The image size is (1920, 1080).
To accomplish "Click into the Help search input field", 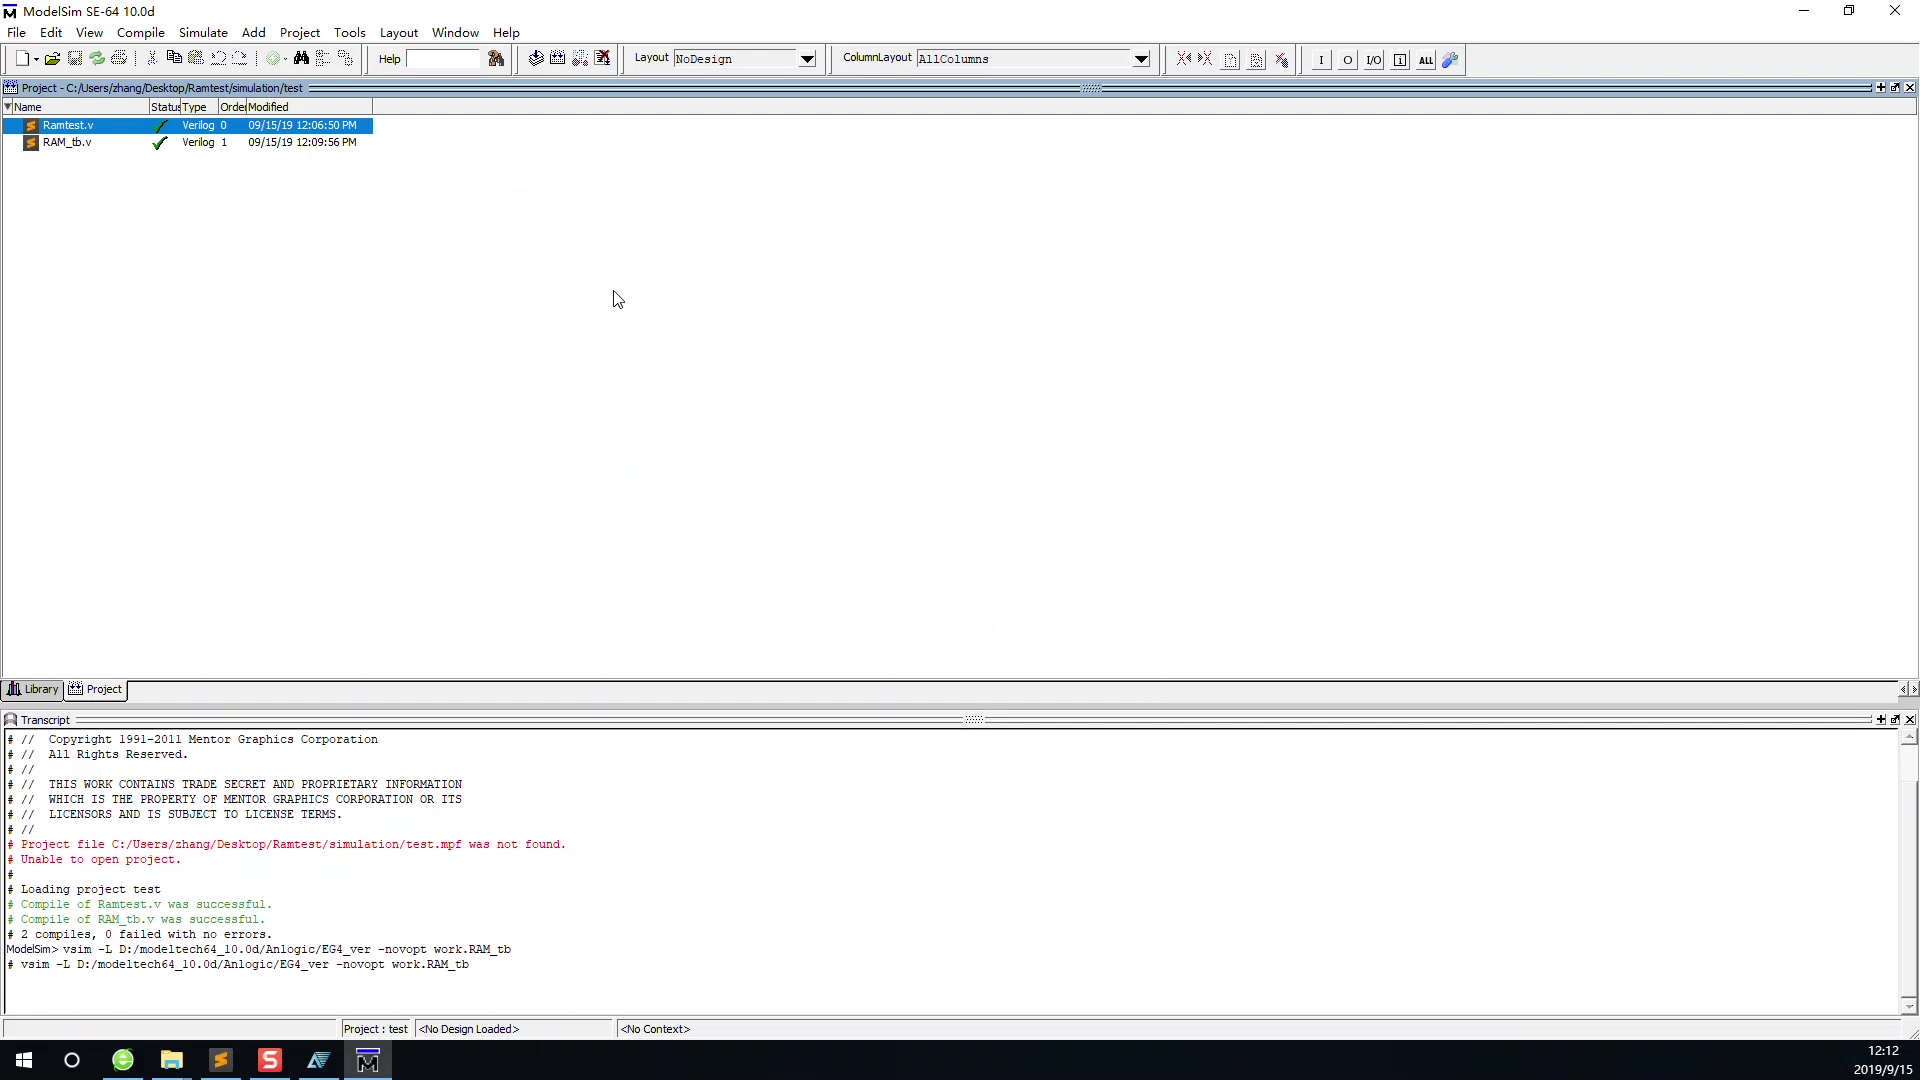I will point(444,59).
